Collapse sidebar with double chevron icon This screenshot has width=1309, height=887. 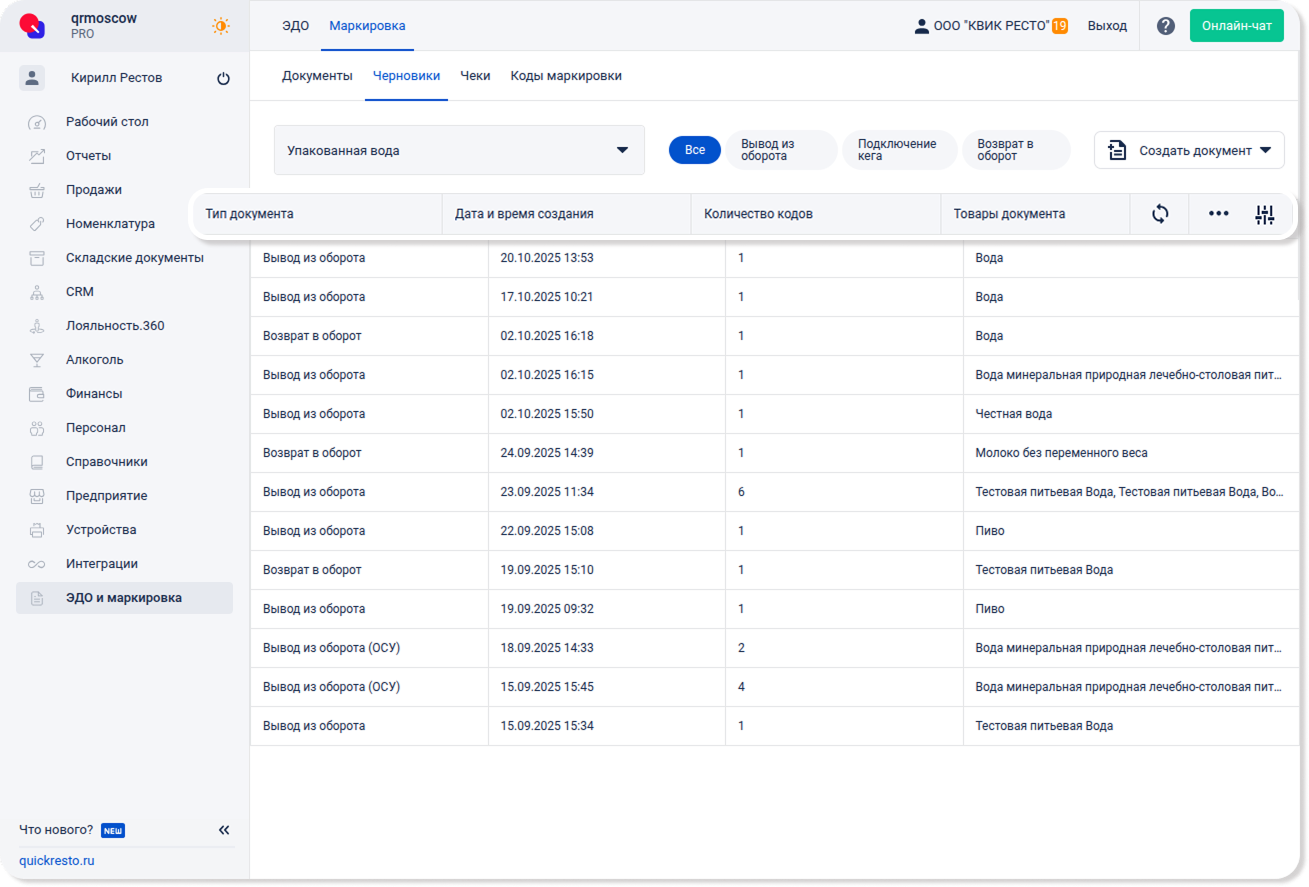(224, 830)
